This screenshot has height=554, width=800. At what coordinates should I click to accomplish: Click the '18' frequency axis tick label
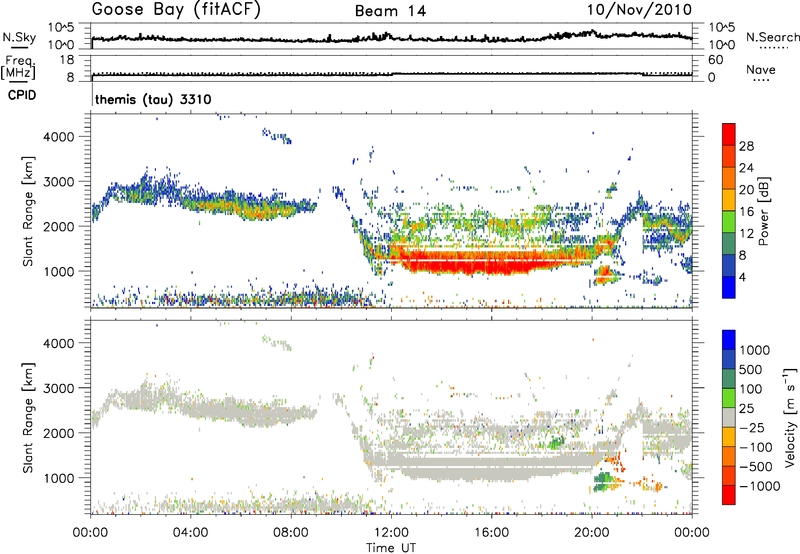coord(67,60)
